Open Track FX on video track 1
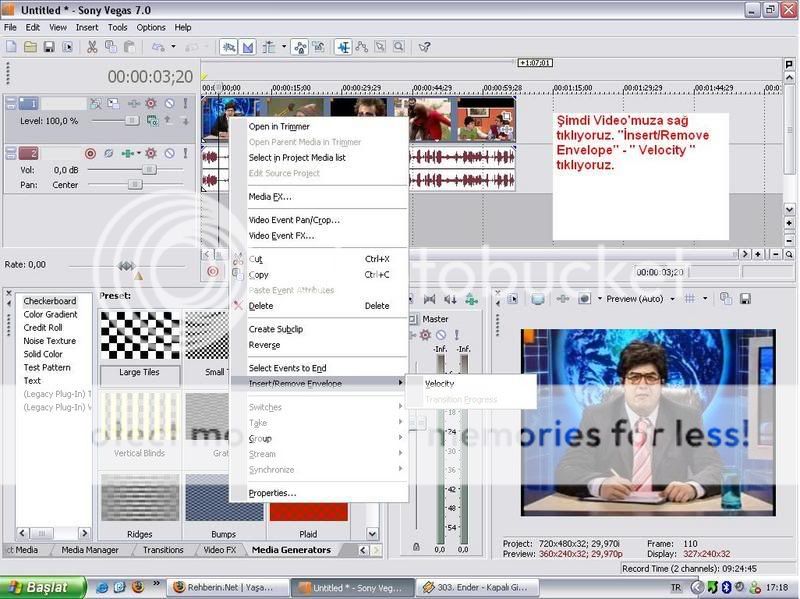800x599 pixels. (x=151, y=104)
